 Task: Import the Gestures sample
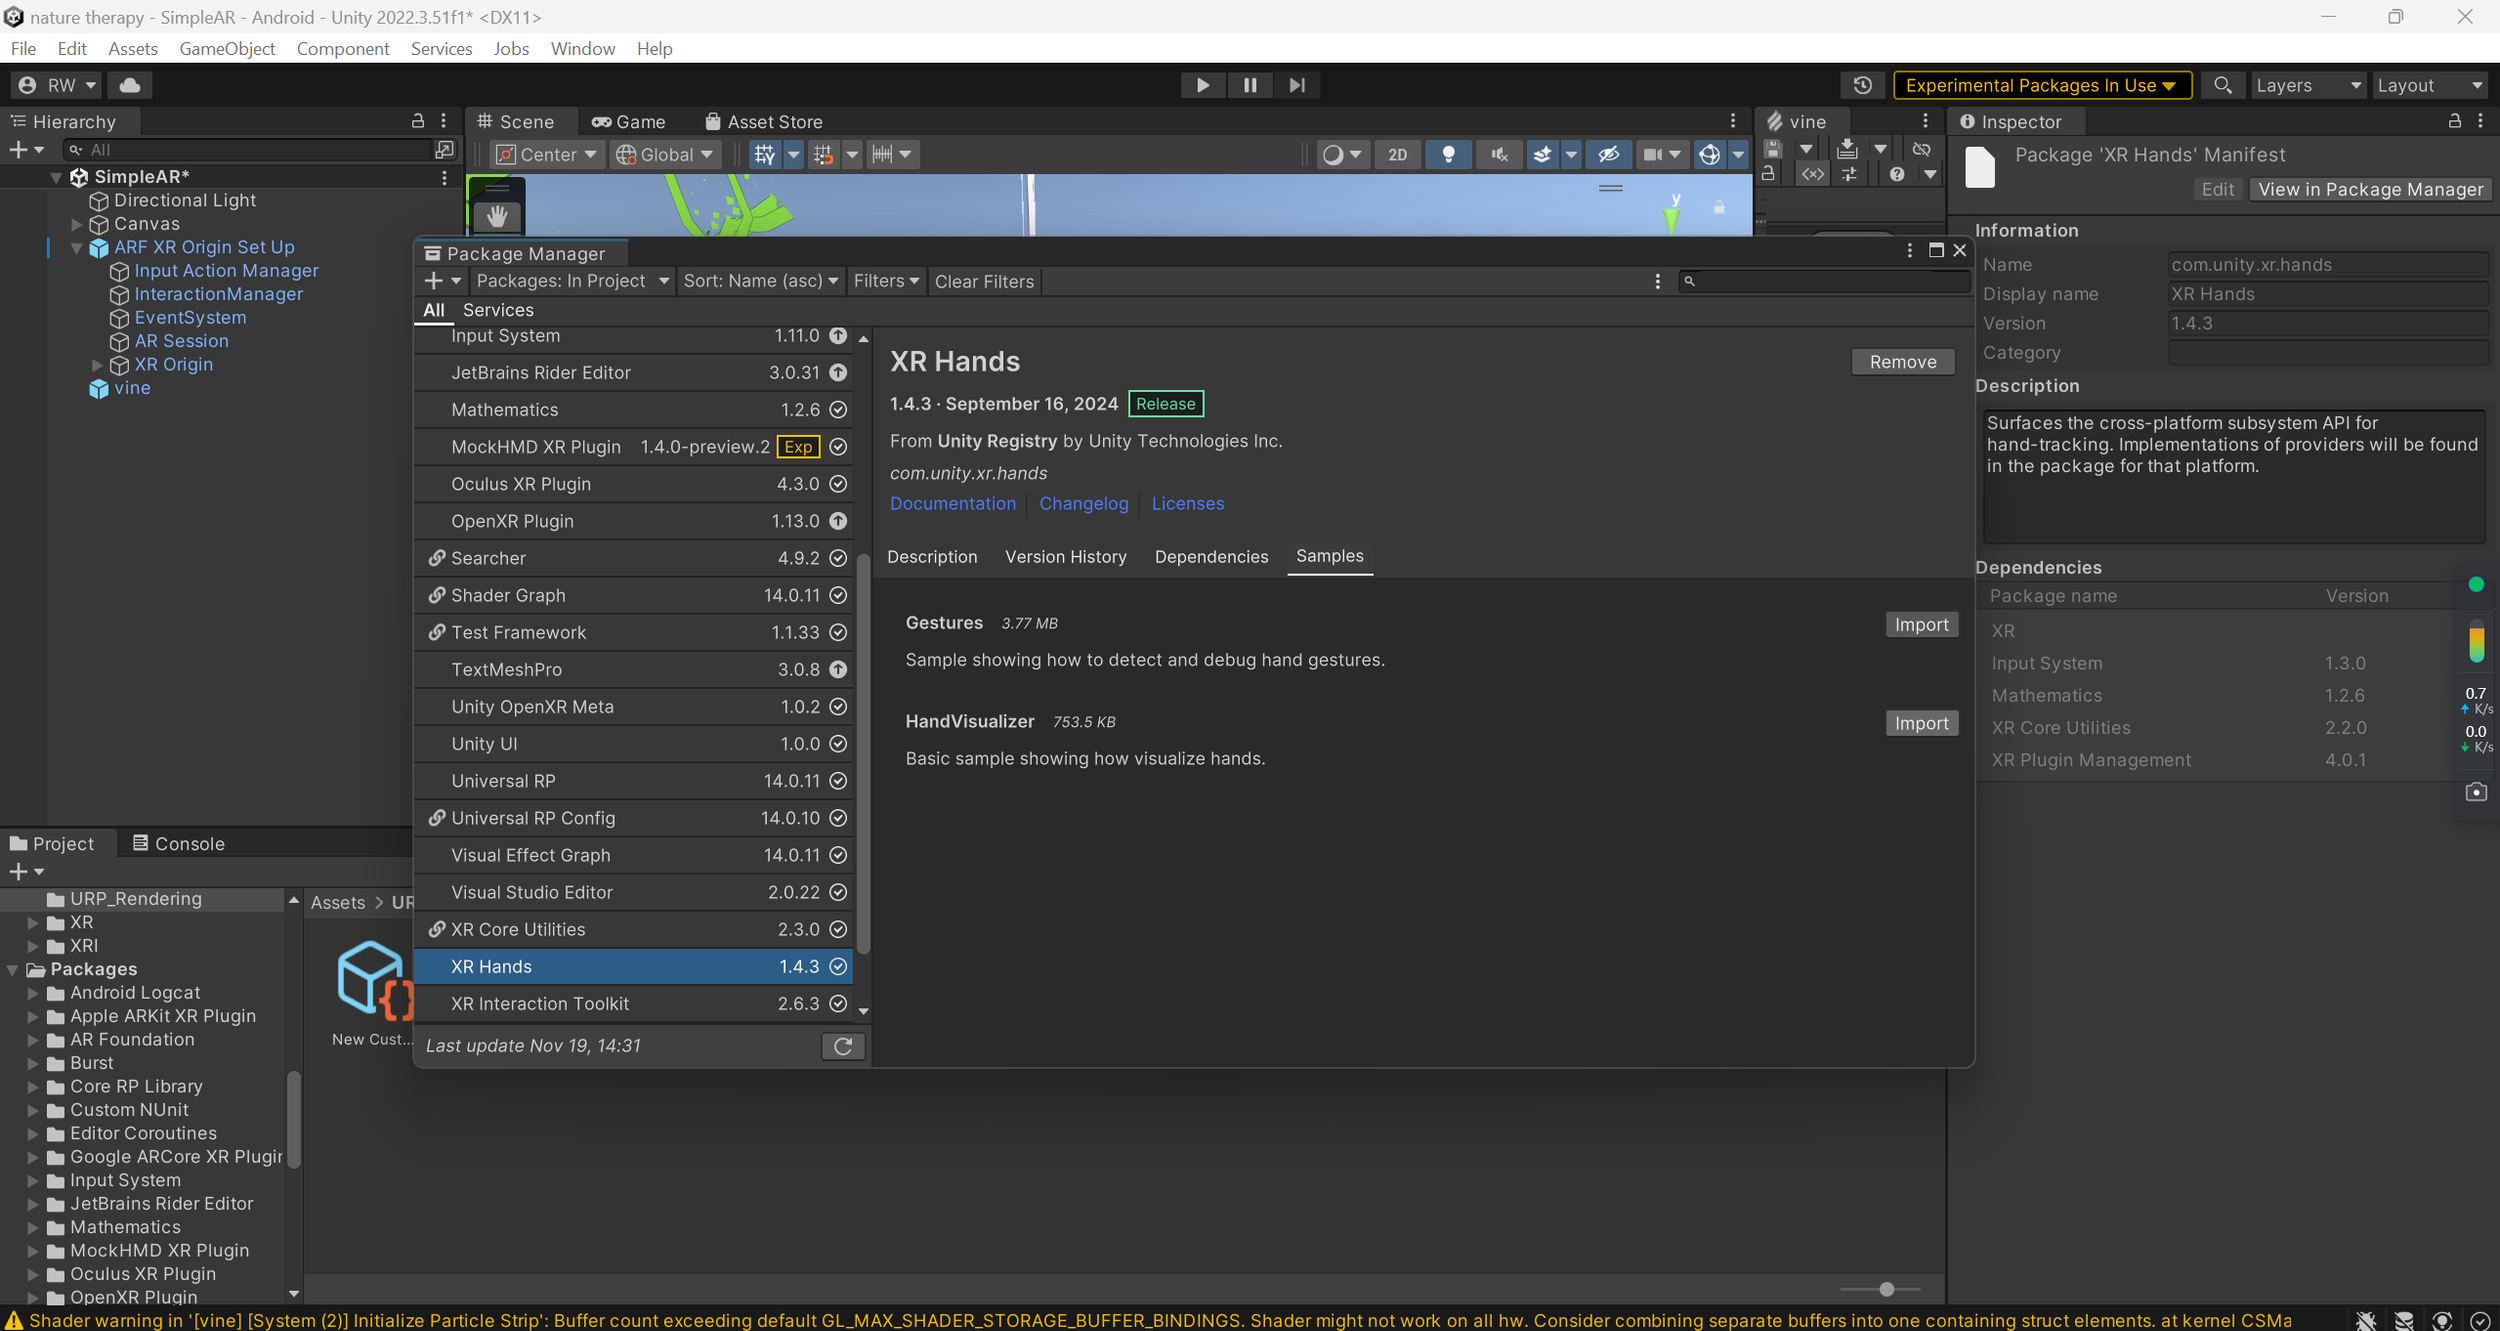pos(1920,625)
